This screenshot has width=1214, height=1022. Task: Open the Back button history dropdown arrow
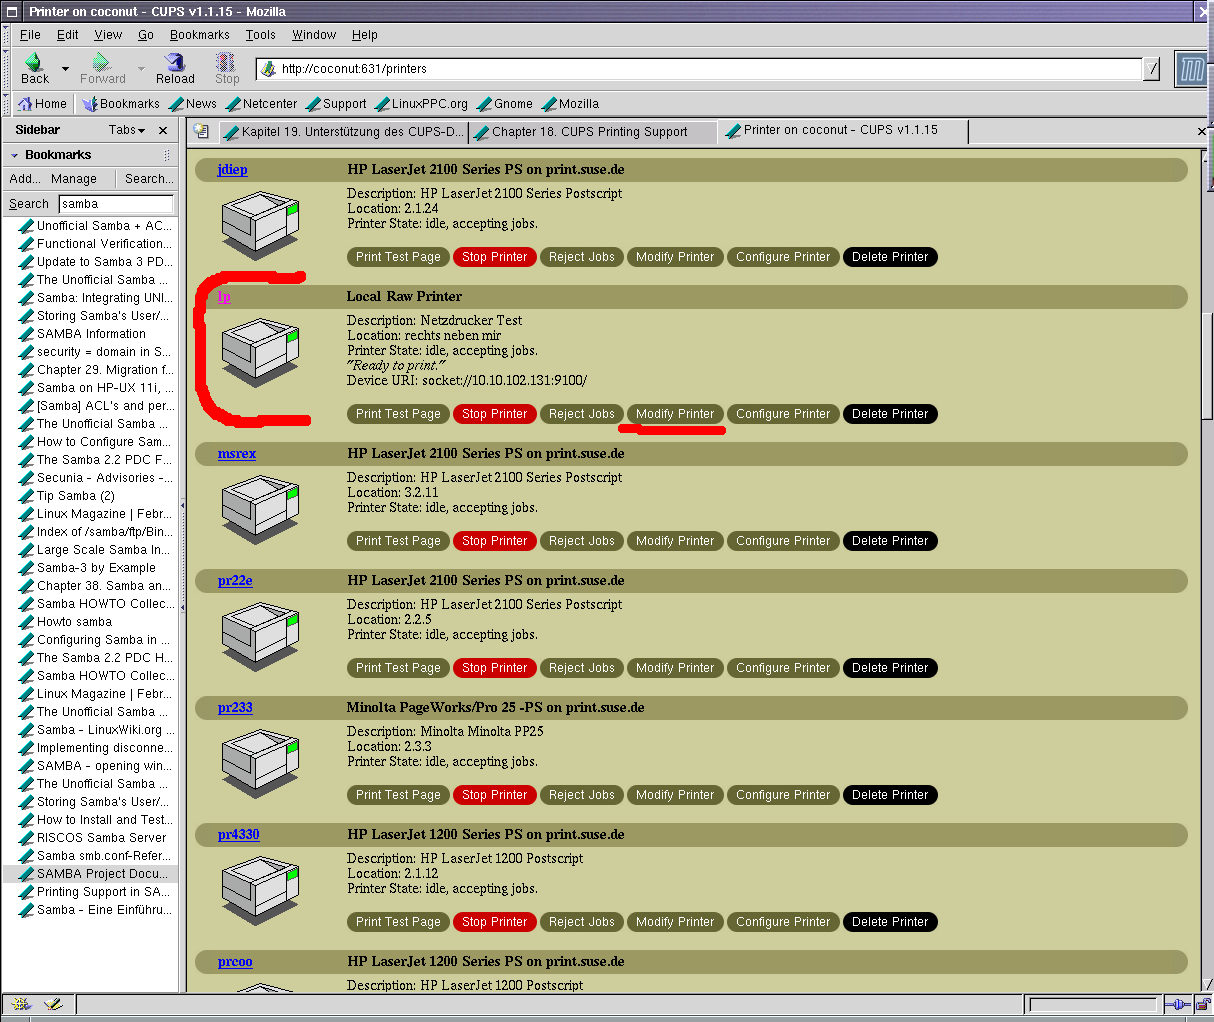[x=65, y=69]
